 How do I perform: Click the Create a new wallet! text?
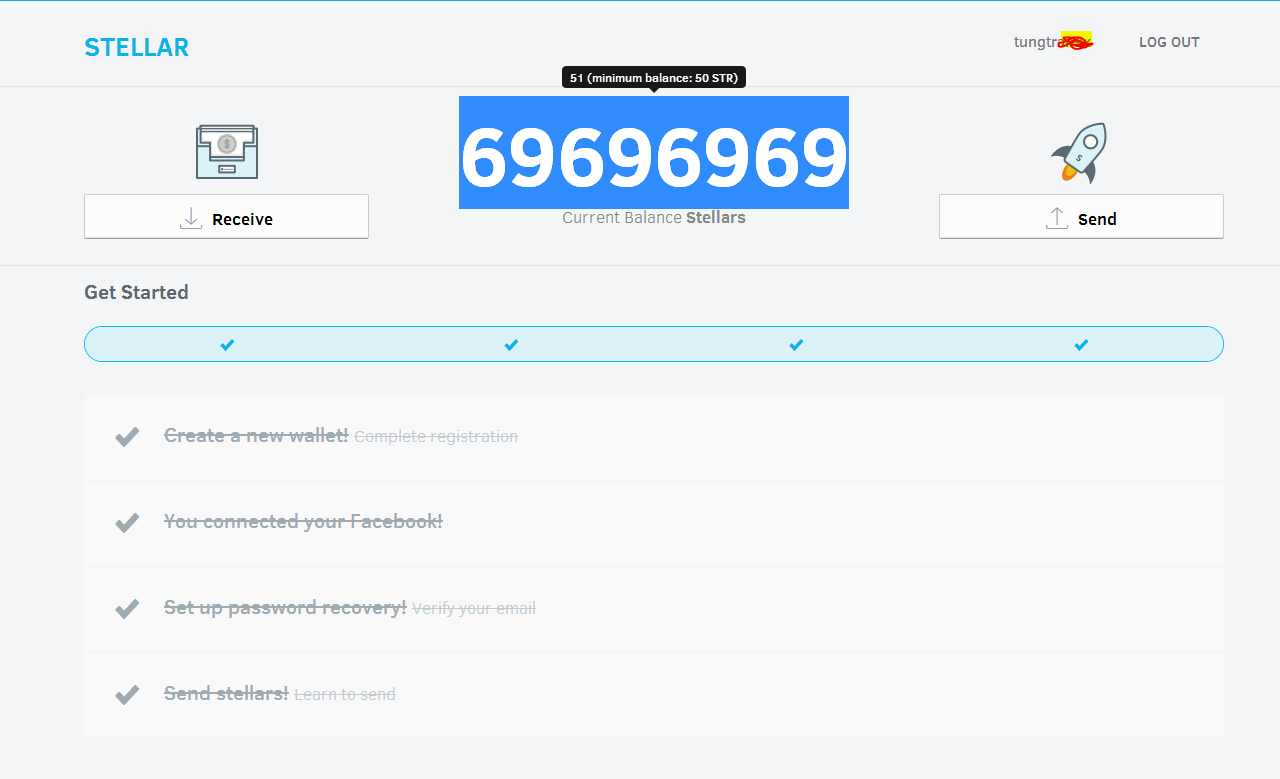(x=256, y=435)
